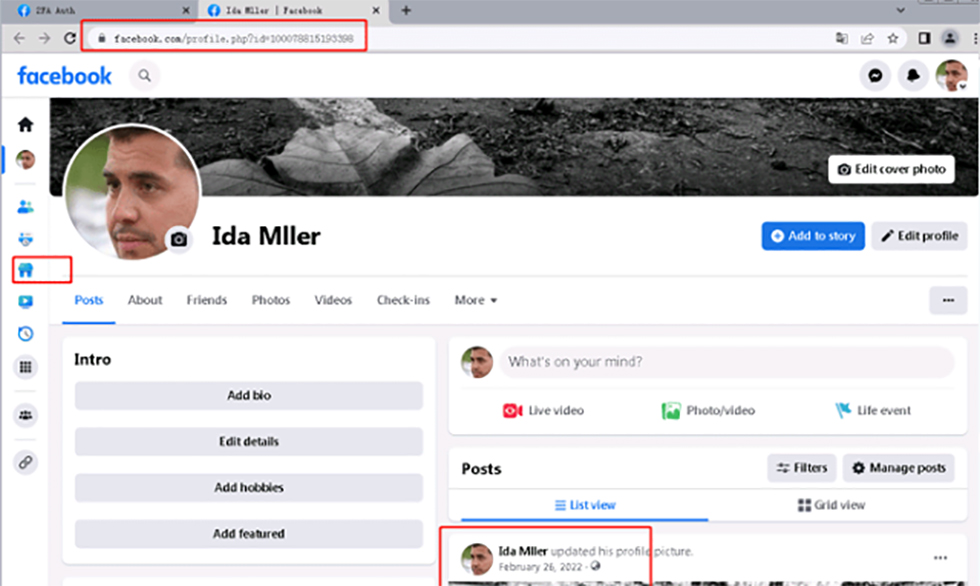Viewport: 980px width, 586px height.
Task: Open the About tab
Action: point(145,300)
